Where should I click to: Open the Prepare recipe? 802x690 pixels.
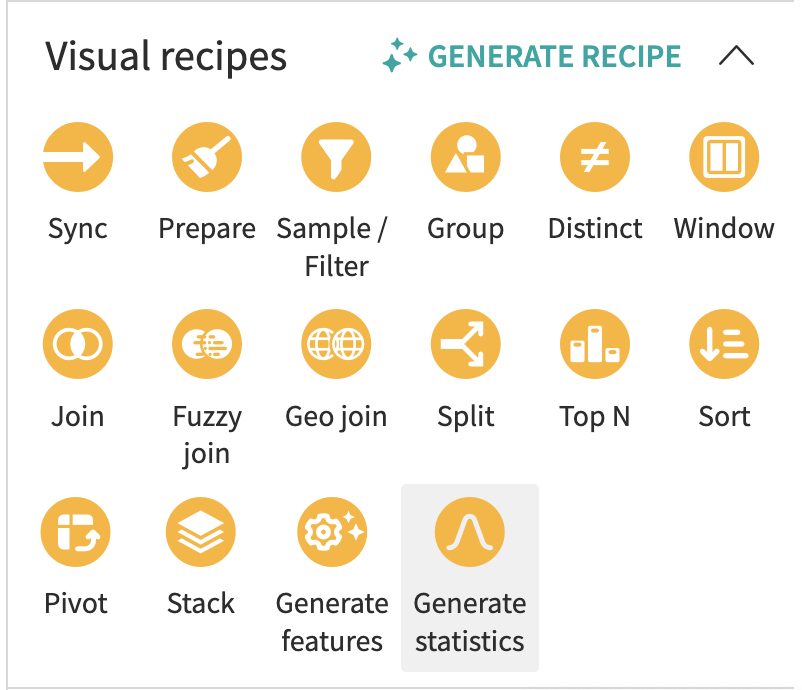tap(206, 156)
